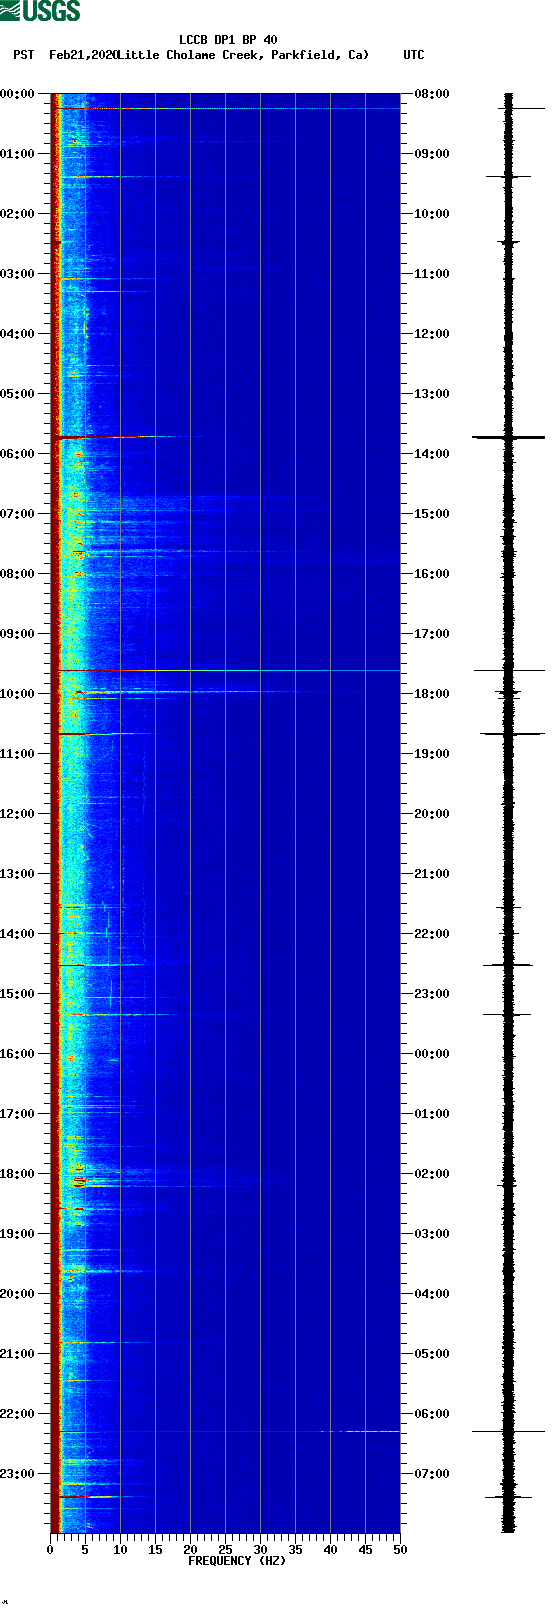Screen dimensions: 552x1613
Task: Click the '50' frequency tick label
Action: (400, 1550)
